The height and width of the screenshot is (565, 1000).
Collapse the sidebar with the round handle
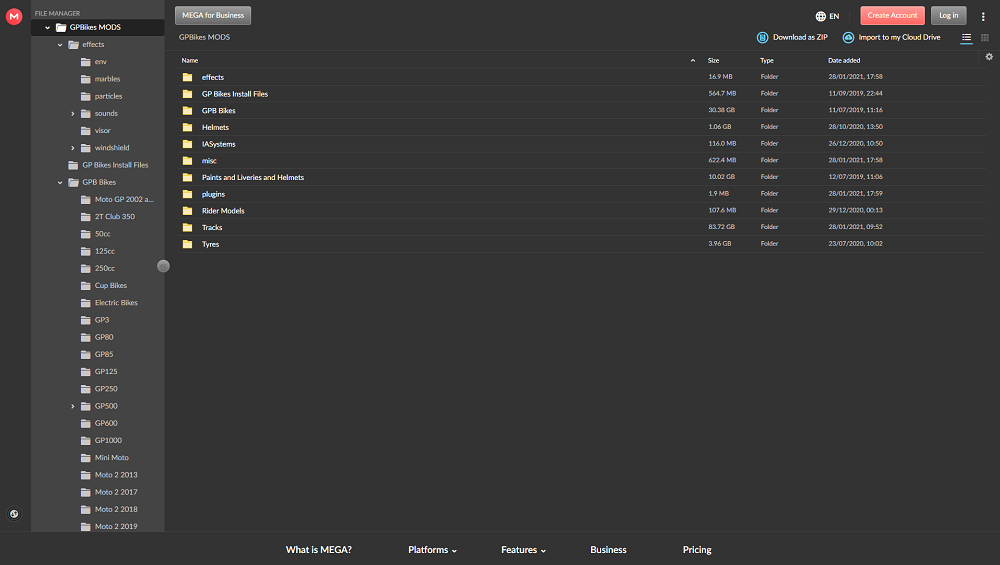163,266
